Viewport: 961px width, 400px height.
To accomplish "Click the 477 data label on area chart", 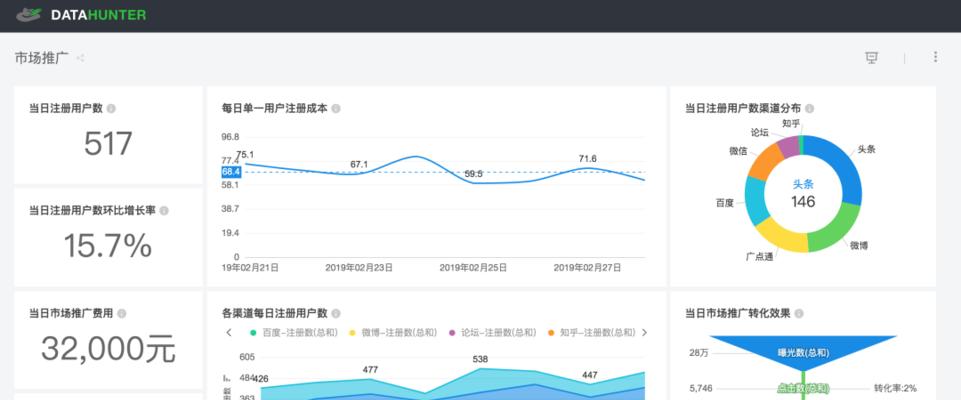I will point(370,370).
